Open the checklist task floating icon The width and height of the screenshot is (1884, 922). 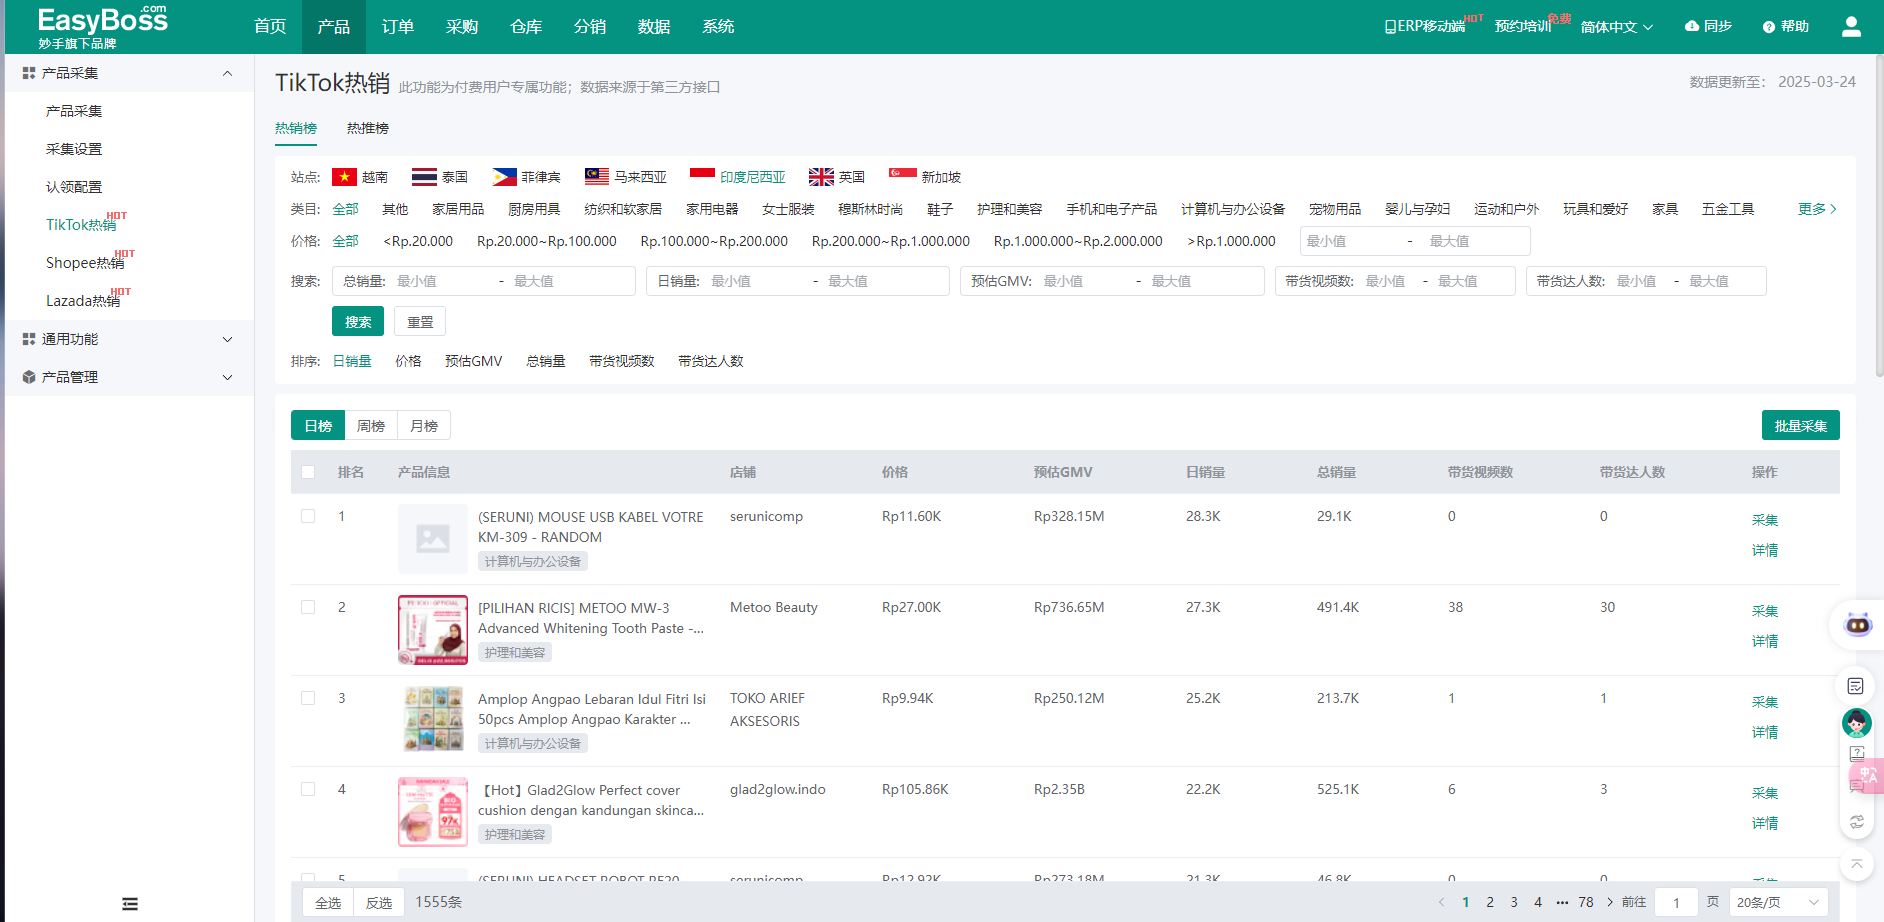point(1856,686)
